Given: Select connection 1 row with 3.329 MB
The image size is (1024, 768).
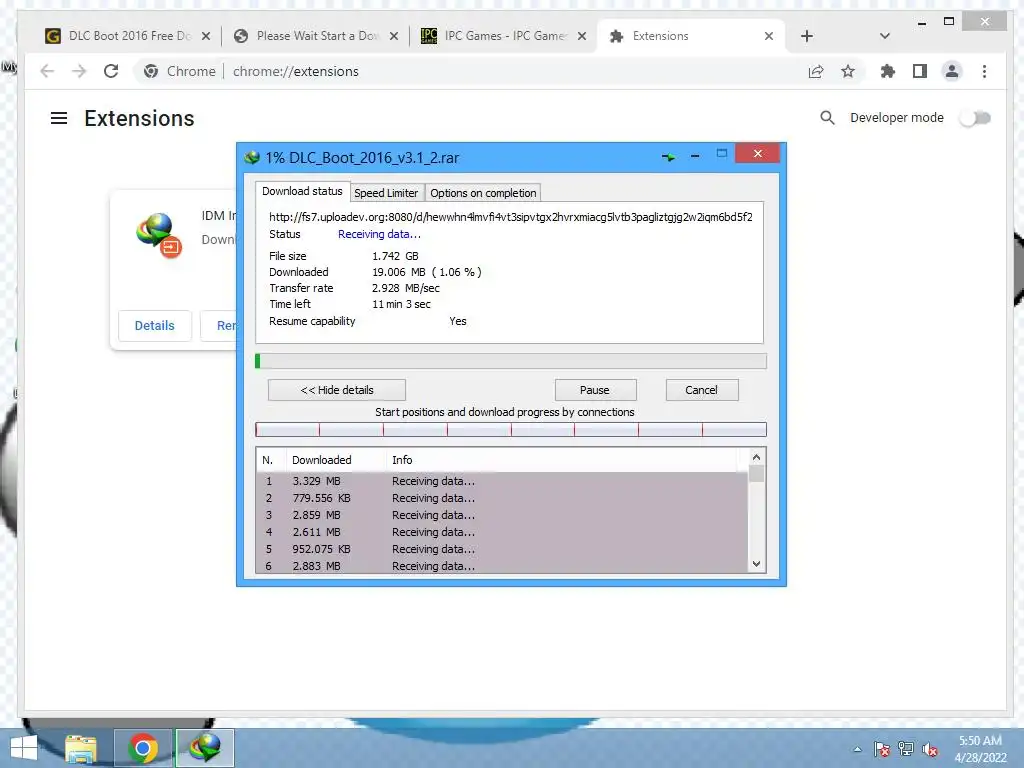Looking at the screenshot, I should 502,481.
